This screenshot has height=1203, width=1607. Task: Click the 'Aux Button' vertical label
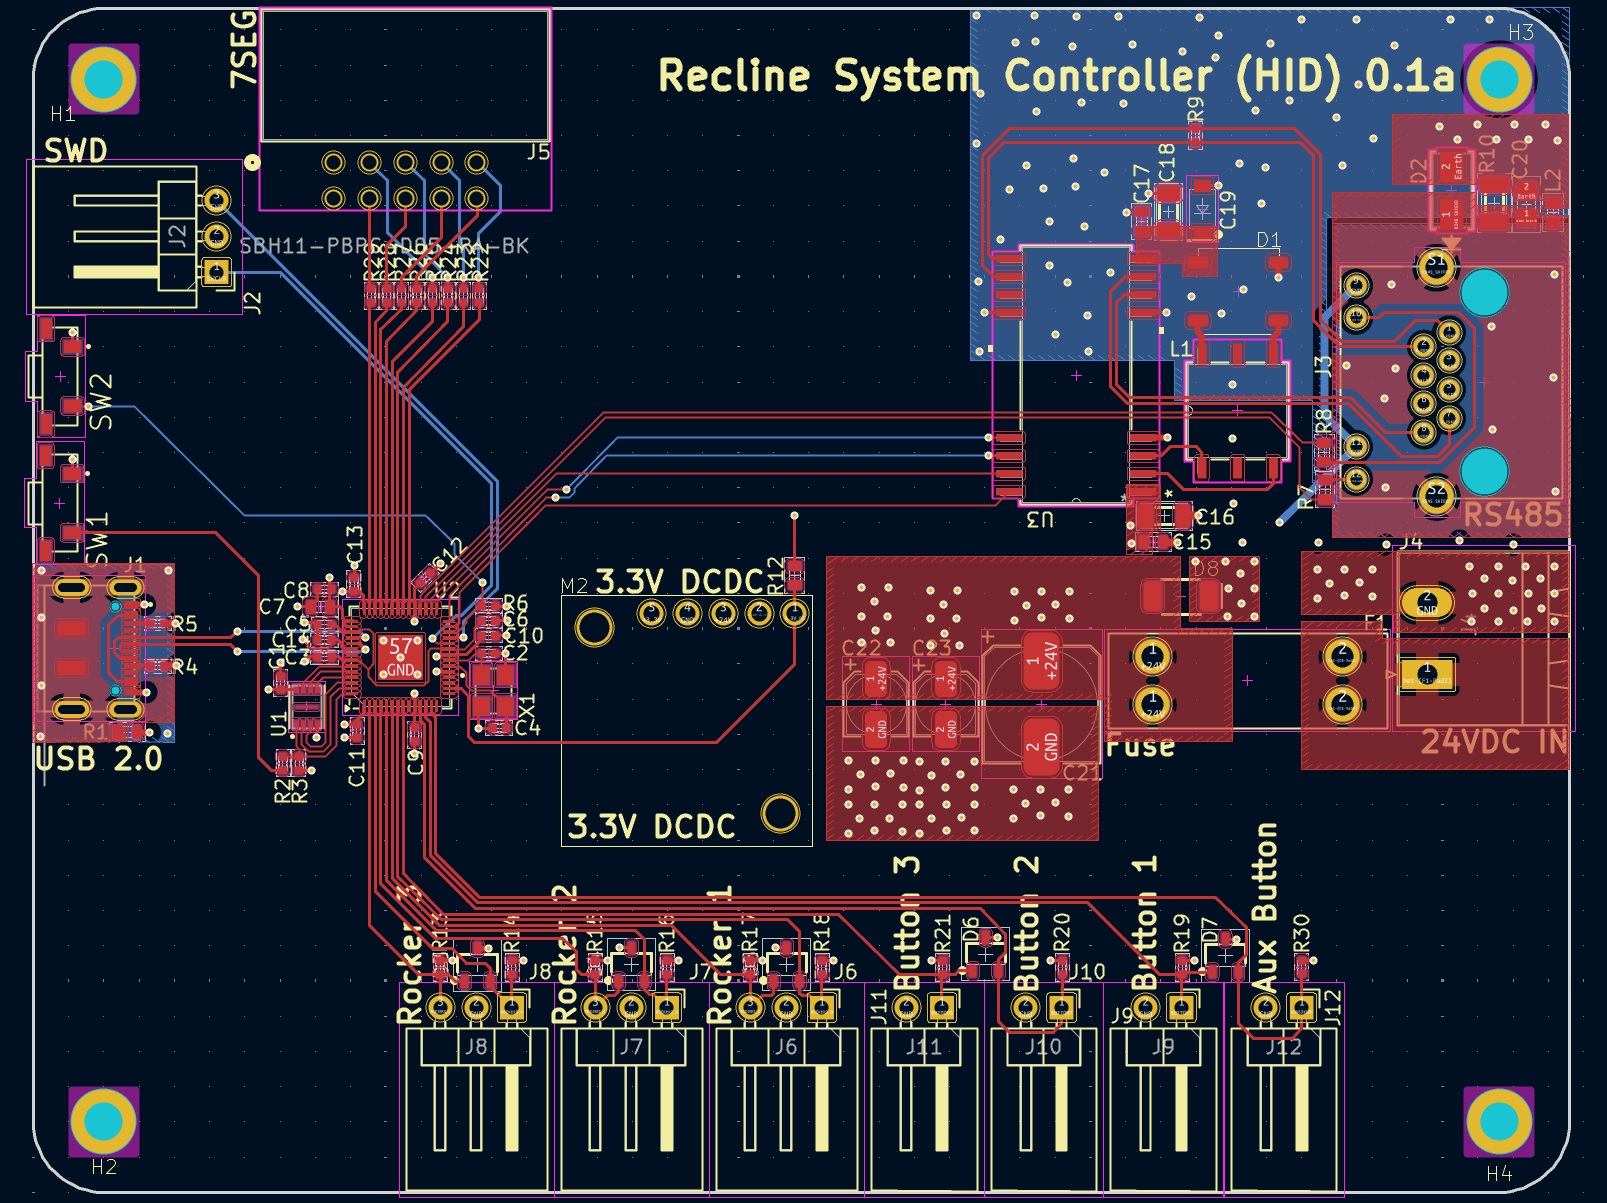click(1265, 907)
